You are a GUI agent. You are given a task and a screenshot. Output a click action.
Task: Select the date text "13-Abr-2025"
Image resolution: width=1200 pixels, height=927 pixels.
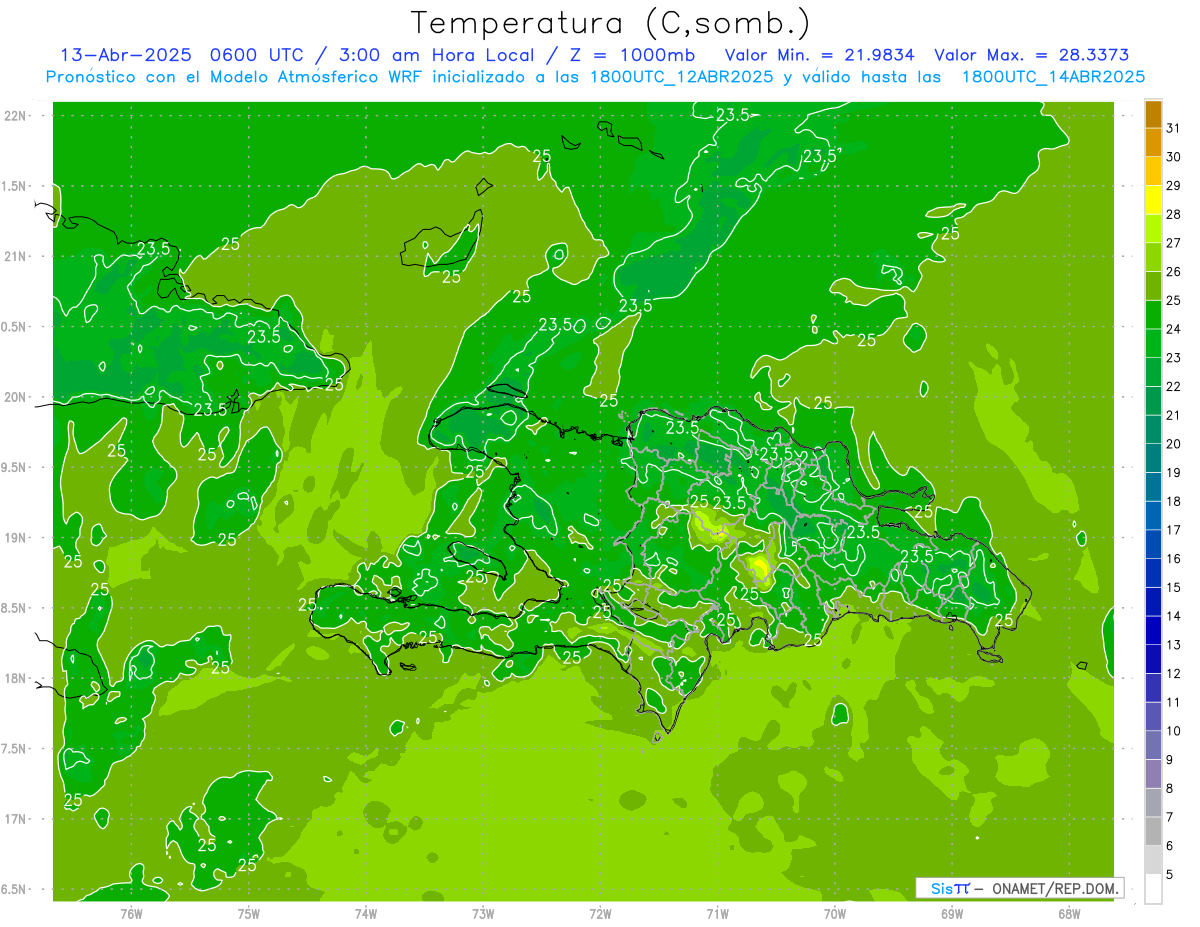pos(126,55)
